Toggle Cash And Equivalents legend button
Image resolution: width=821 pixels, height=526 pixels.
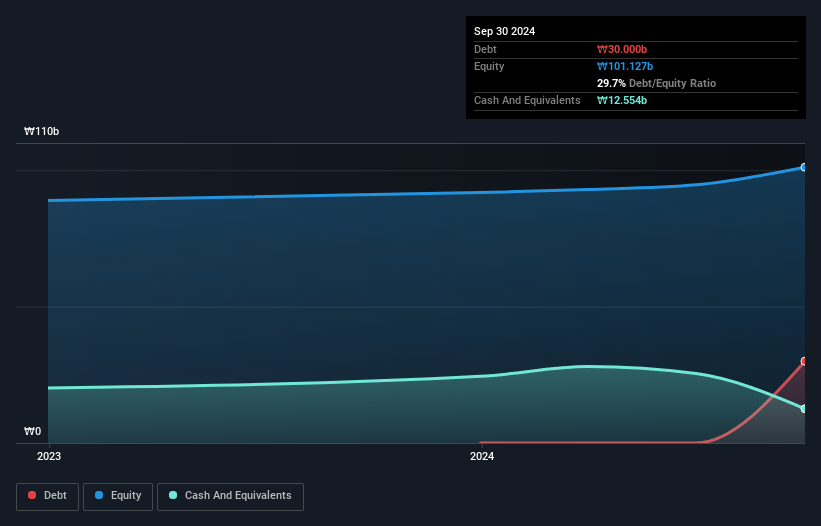(230, 496)
